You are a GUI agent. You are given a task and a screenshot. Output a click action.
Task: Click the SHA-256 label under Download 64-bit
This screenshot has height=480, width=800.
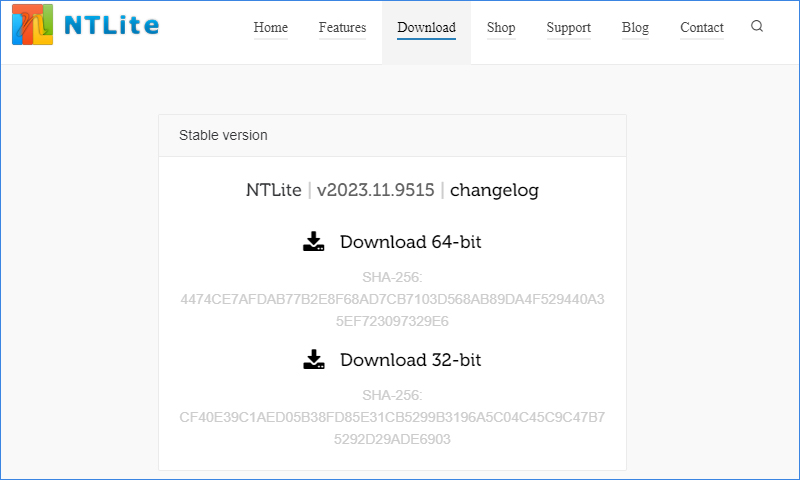click(x=392, y=277)
